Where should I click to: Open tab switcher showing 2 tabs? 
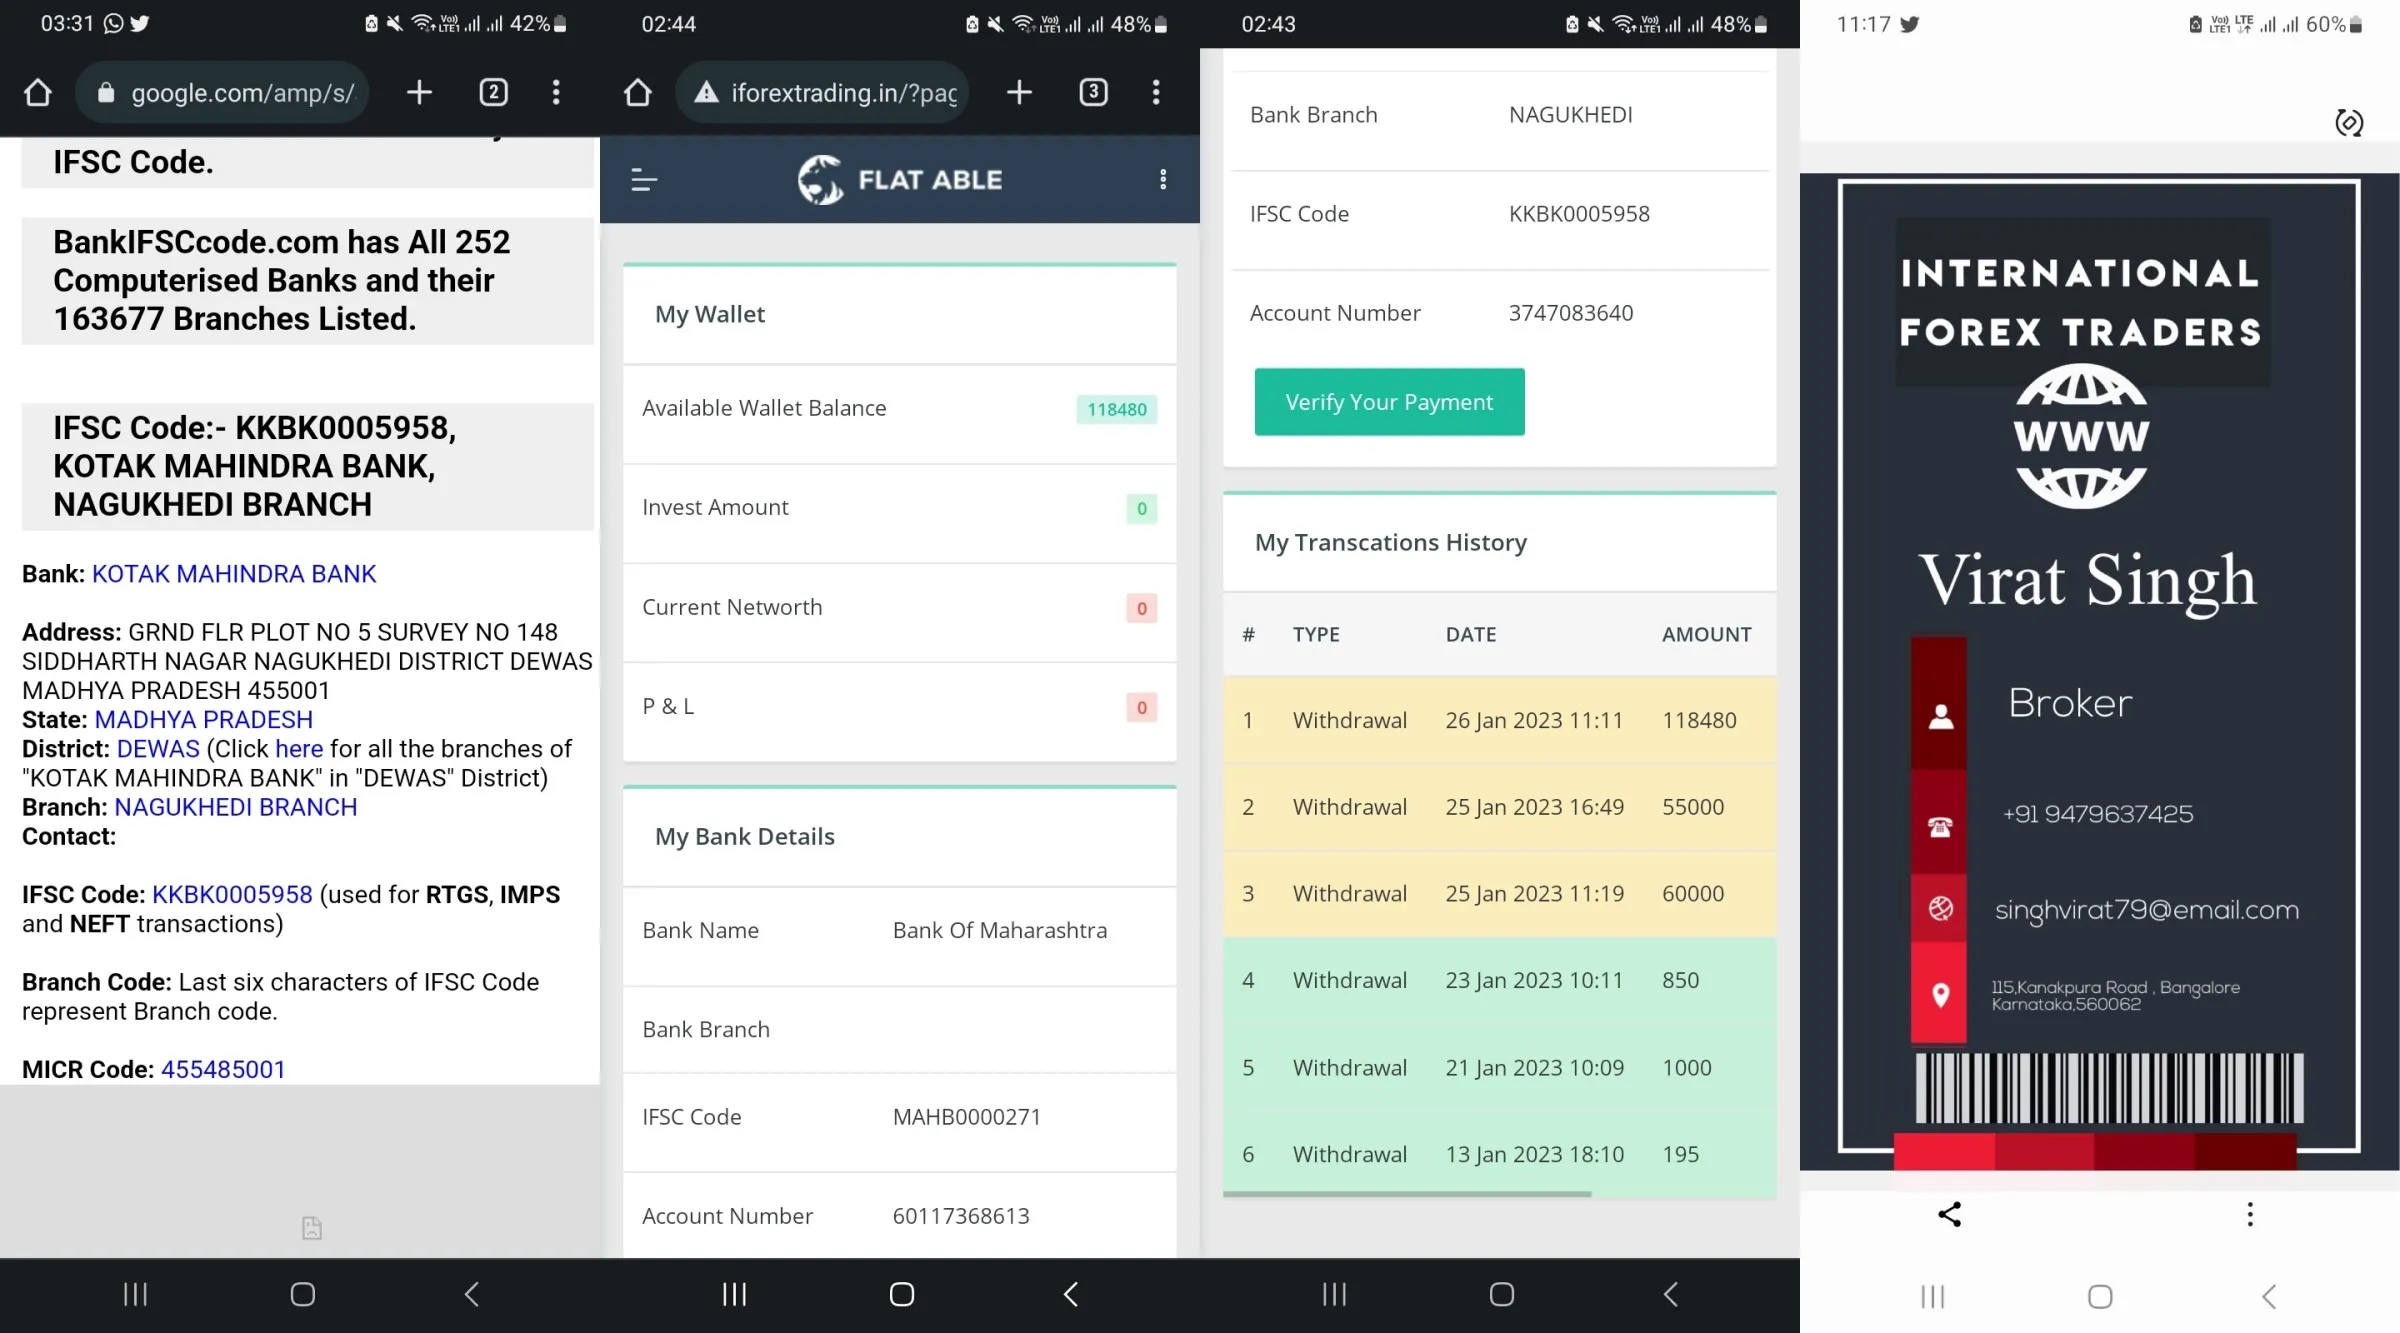[493, 93]
